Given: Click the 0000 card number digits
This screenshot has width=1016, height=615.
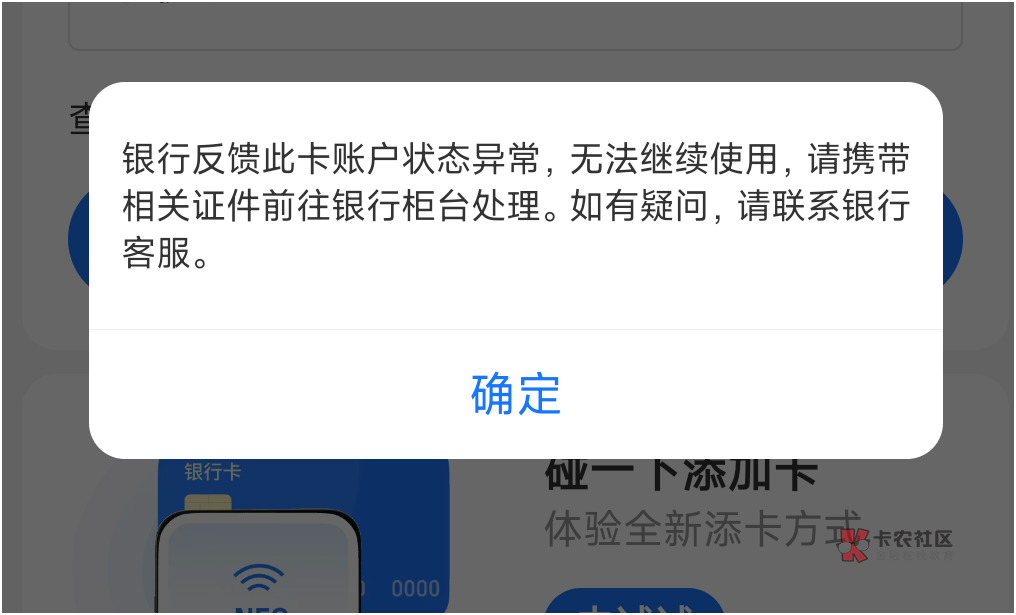Looking at the screenshot, I should (415, 588).
